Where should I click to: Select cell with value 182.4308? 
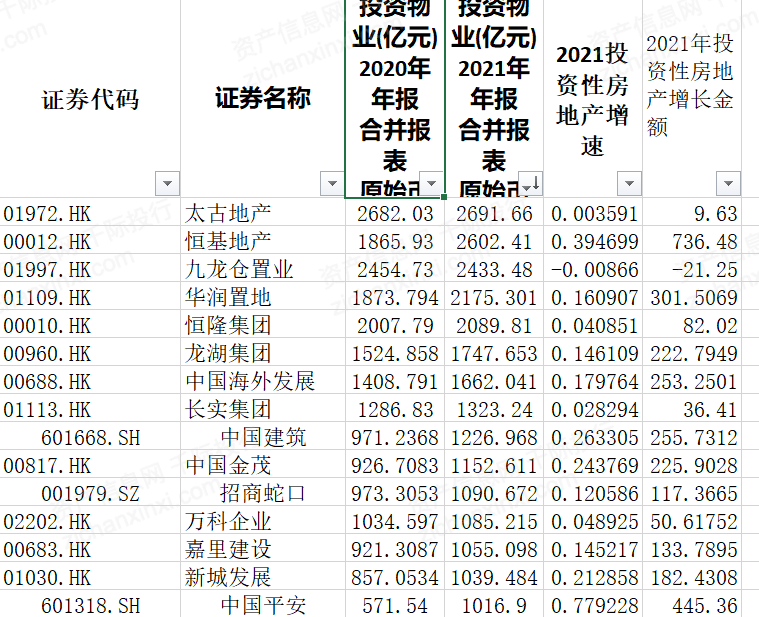click(692, 577)
